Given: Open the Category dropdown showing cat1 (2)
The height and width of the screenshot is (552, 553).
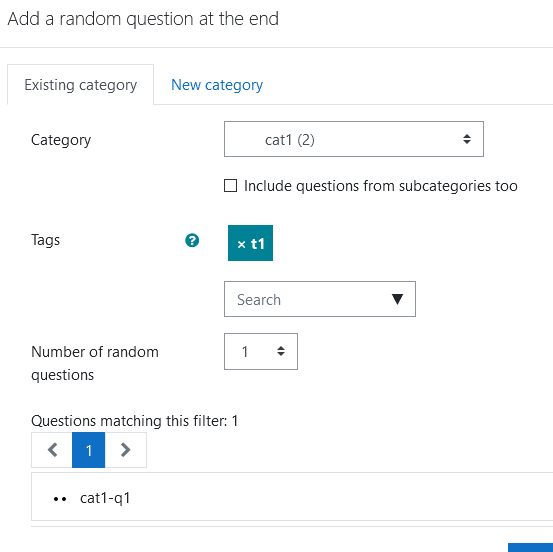Looking at the screenshot, I should click(x=354, y=139).
